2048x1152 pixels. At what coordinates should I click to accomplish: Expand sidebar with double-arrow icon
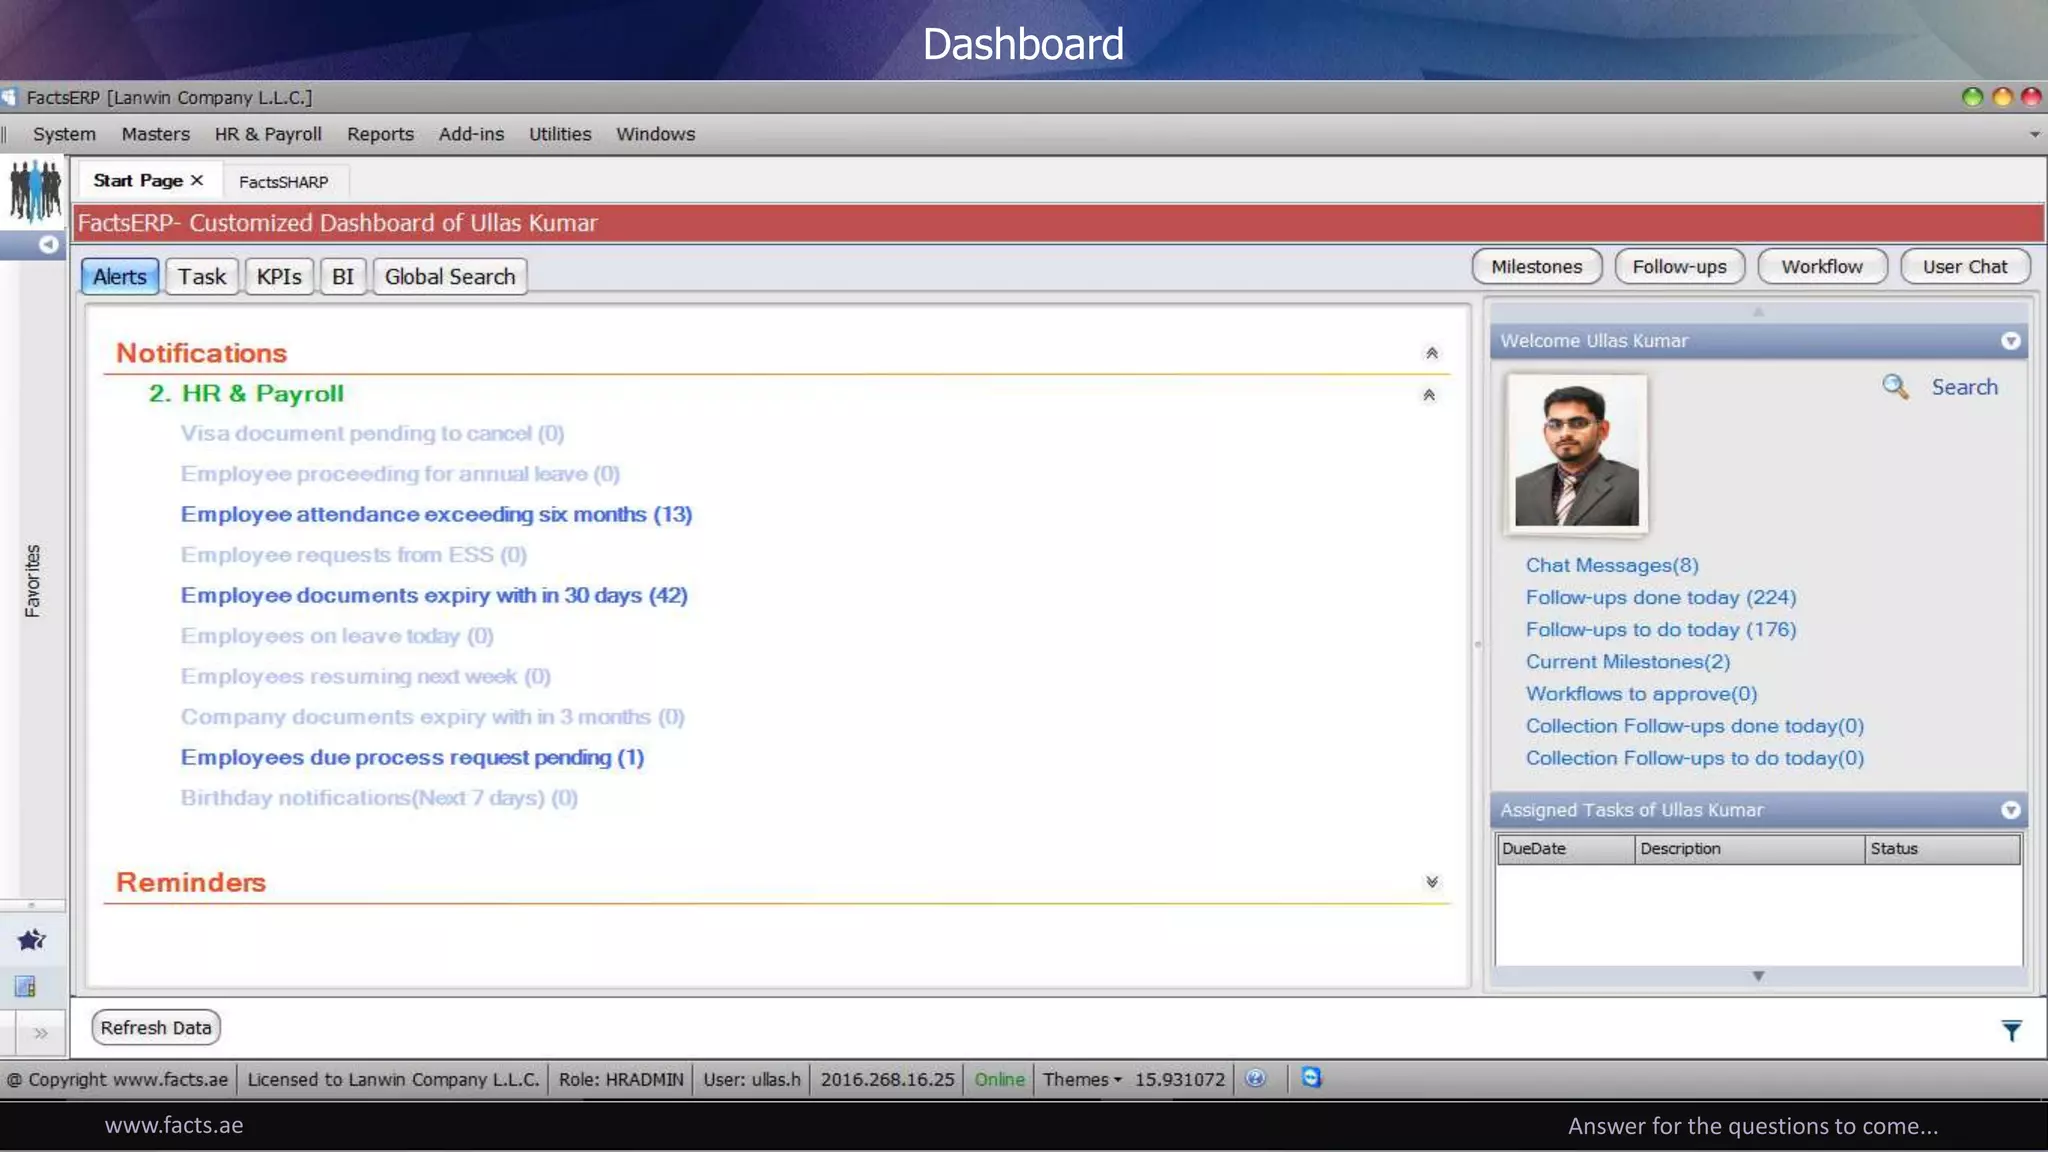[x=41, y=1033]
